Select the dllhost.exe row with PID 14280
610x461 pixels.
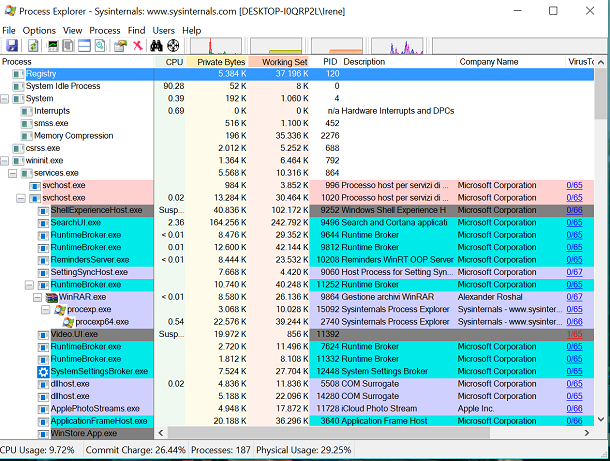coord(297,396)
